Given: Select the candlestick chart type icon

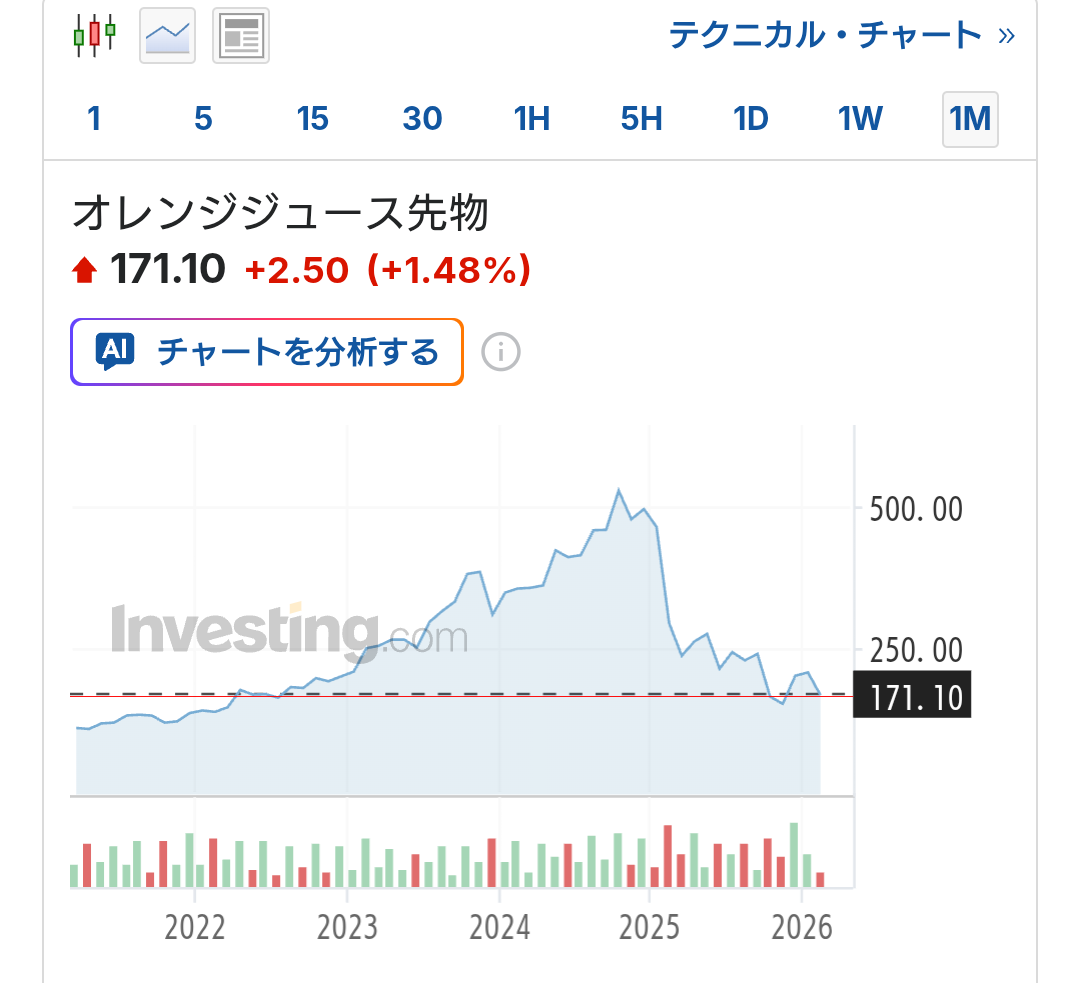Looking at the screenshot, I should tap(95, 35).
